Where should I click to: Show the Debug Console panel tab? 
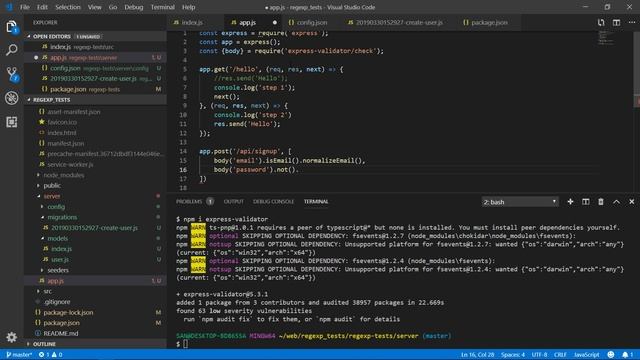pyautogui.click(x=273, y=202)
